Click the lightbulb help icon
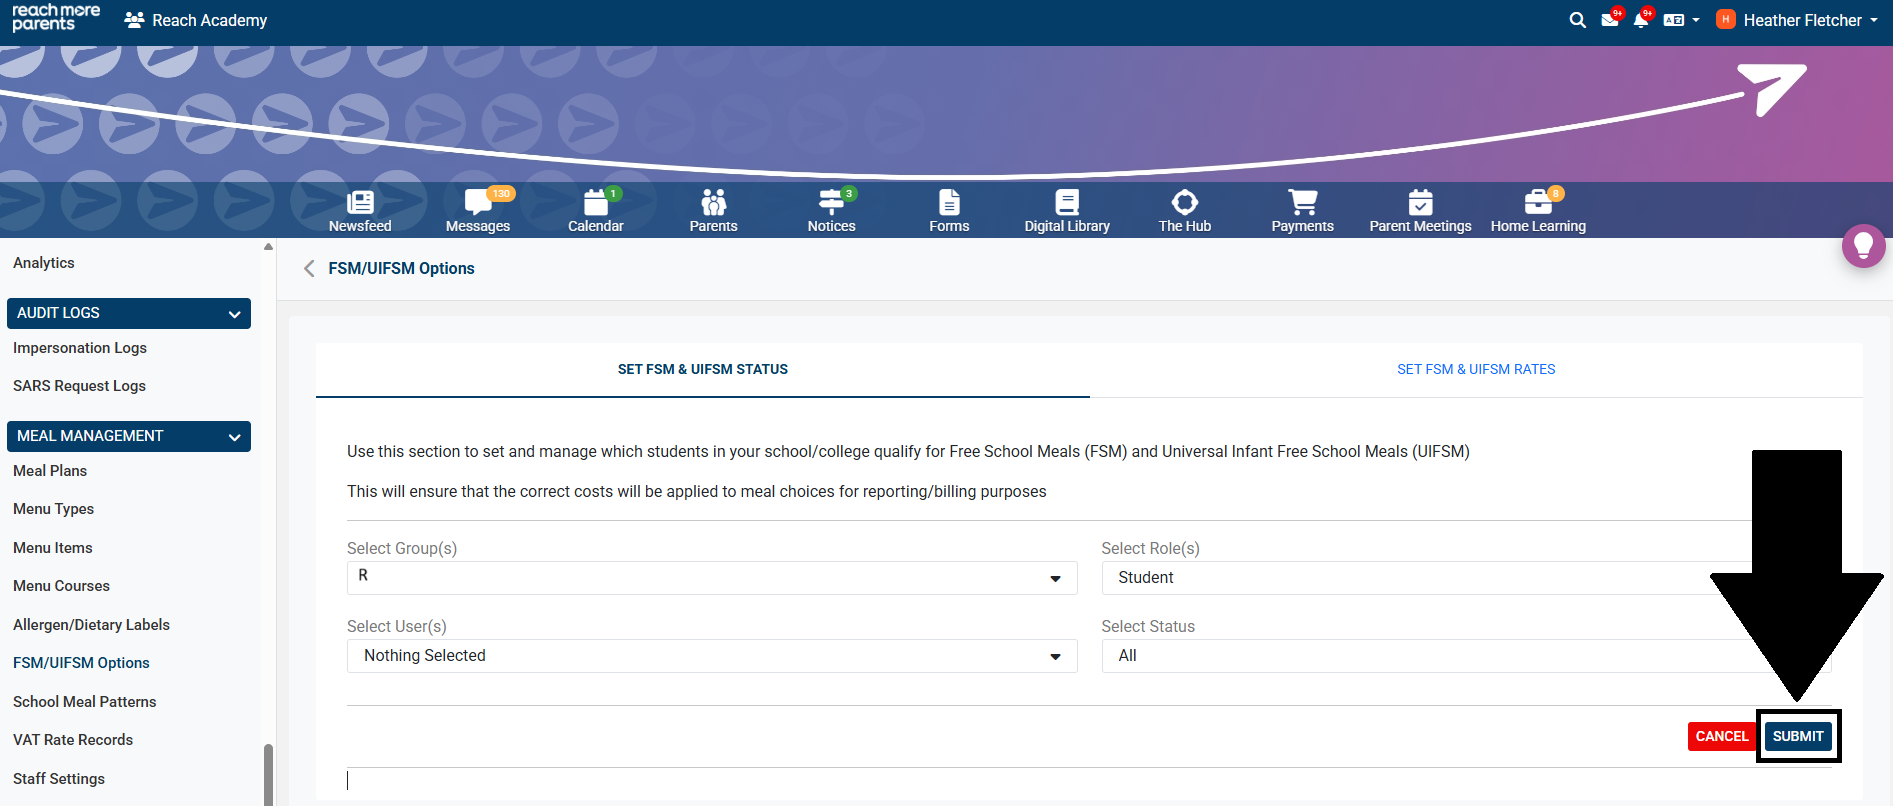This screenshot has width=1893, height=806. (1863, 245)
